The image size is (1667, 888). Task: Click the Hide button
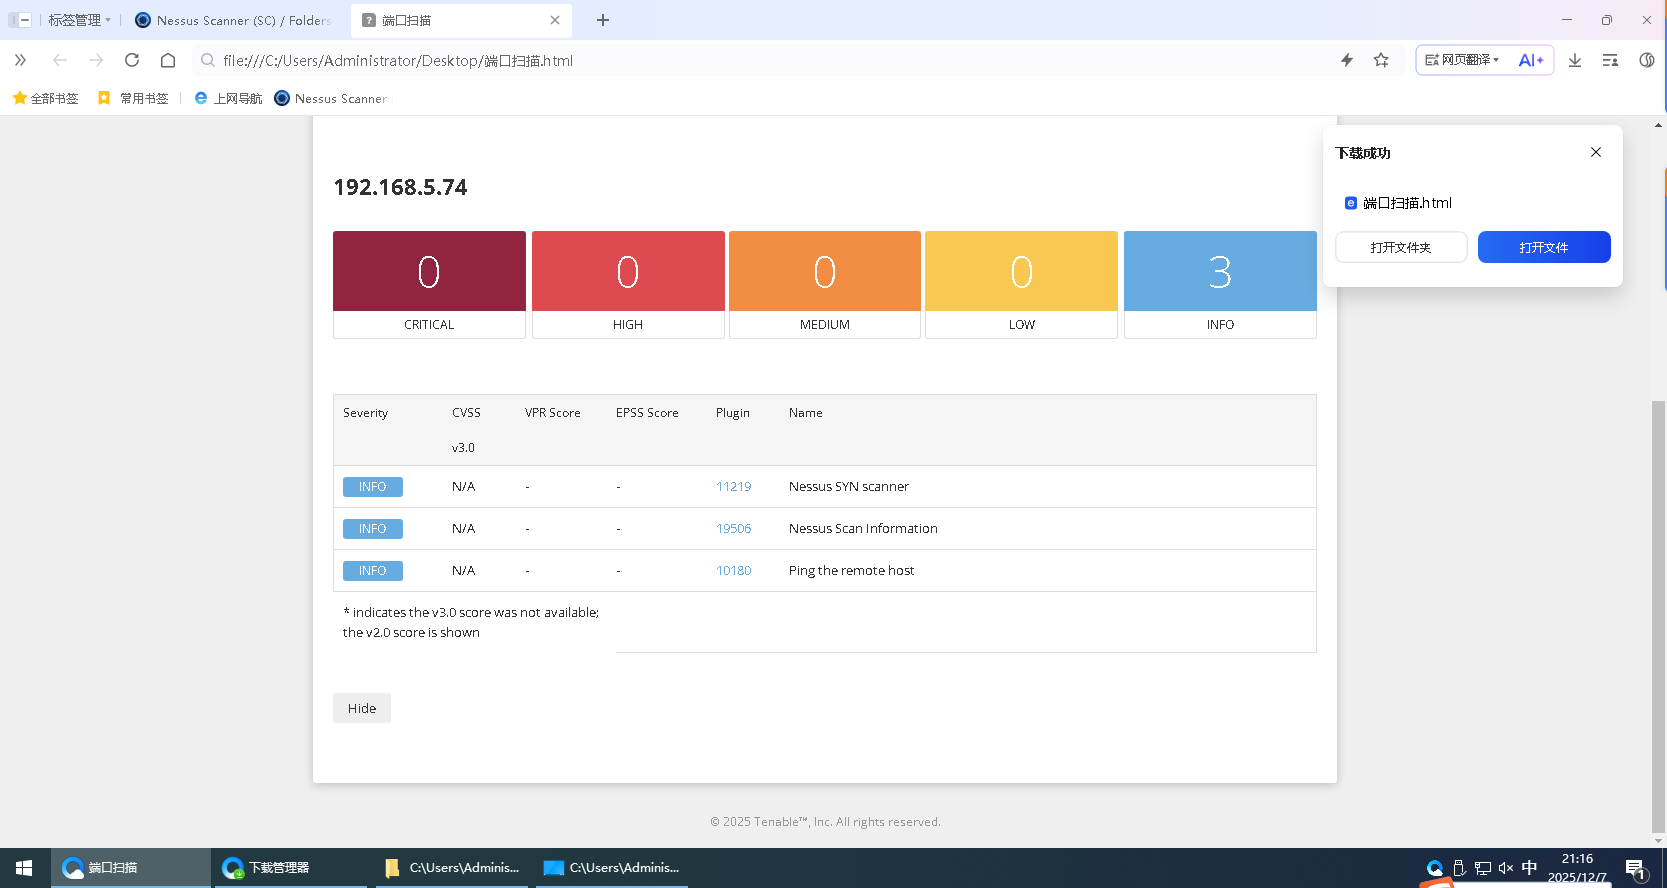[x=362, y=708]
